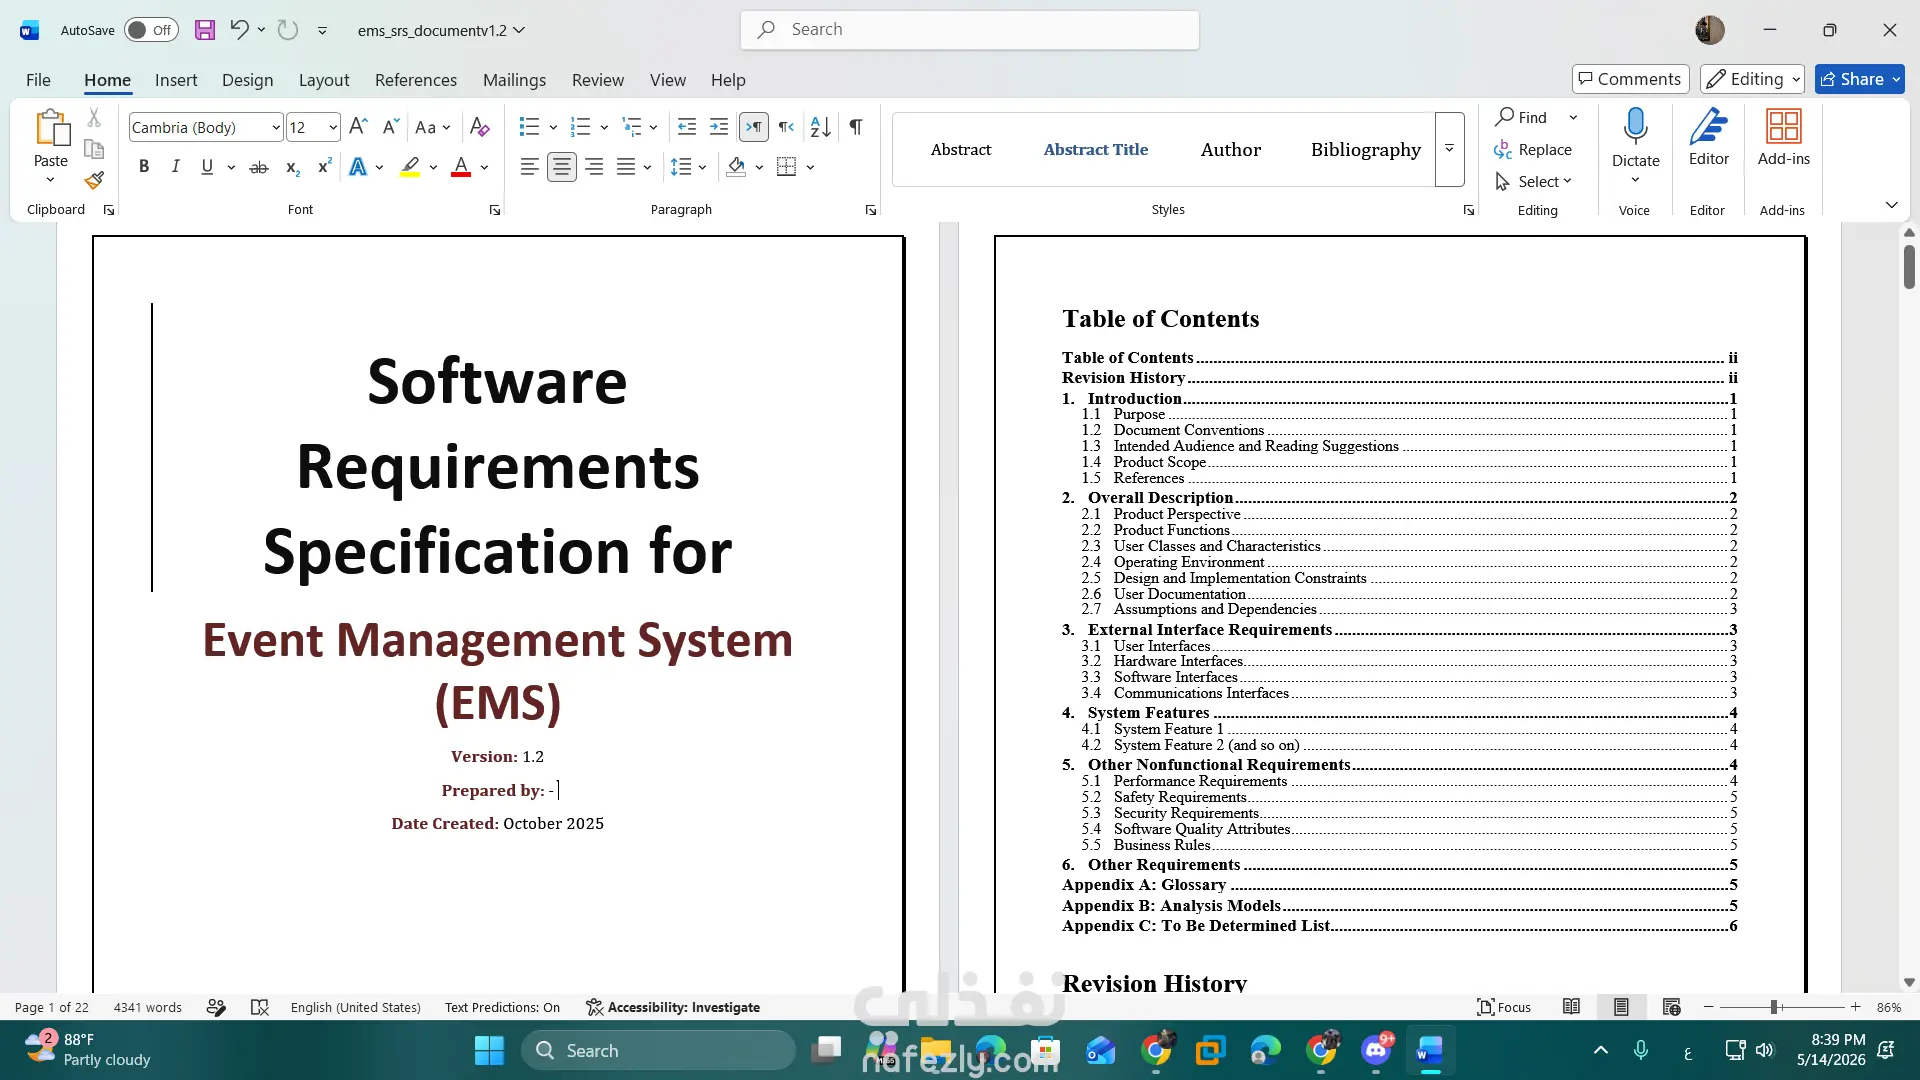Screen dimensions: 1920x1080
Task: Switch to Read Mode view
Action: [1572, 1007]
